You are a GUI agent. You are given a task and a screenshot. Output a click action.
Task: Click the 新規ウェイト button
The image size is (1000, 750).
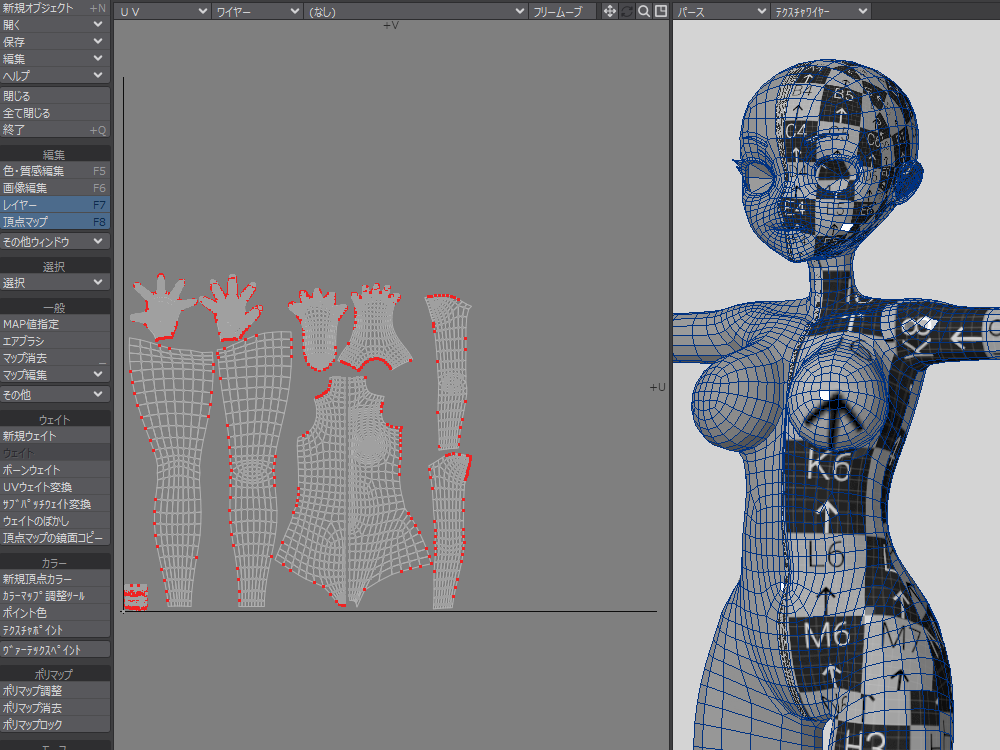(55, 436)
